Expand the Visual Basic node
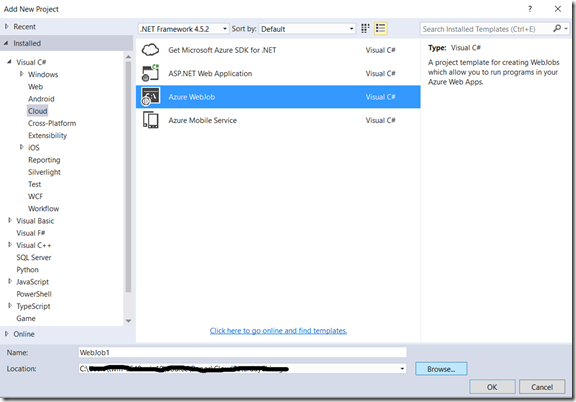 pyautogui.click(x=10, y=220)
